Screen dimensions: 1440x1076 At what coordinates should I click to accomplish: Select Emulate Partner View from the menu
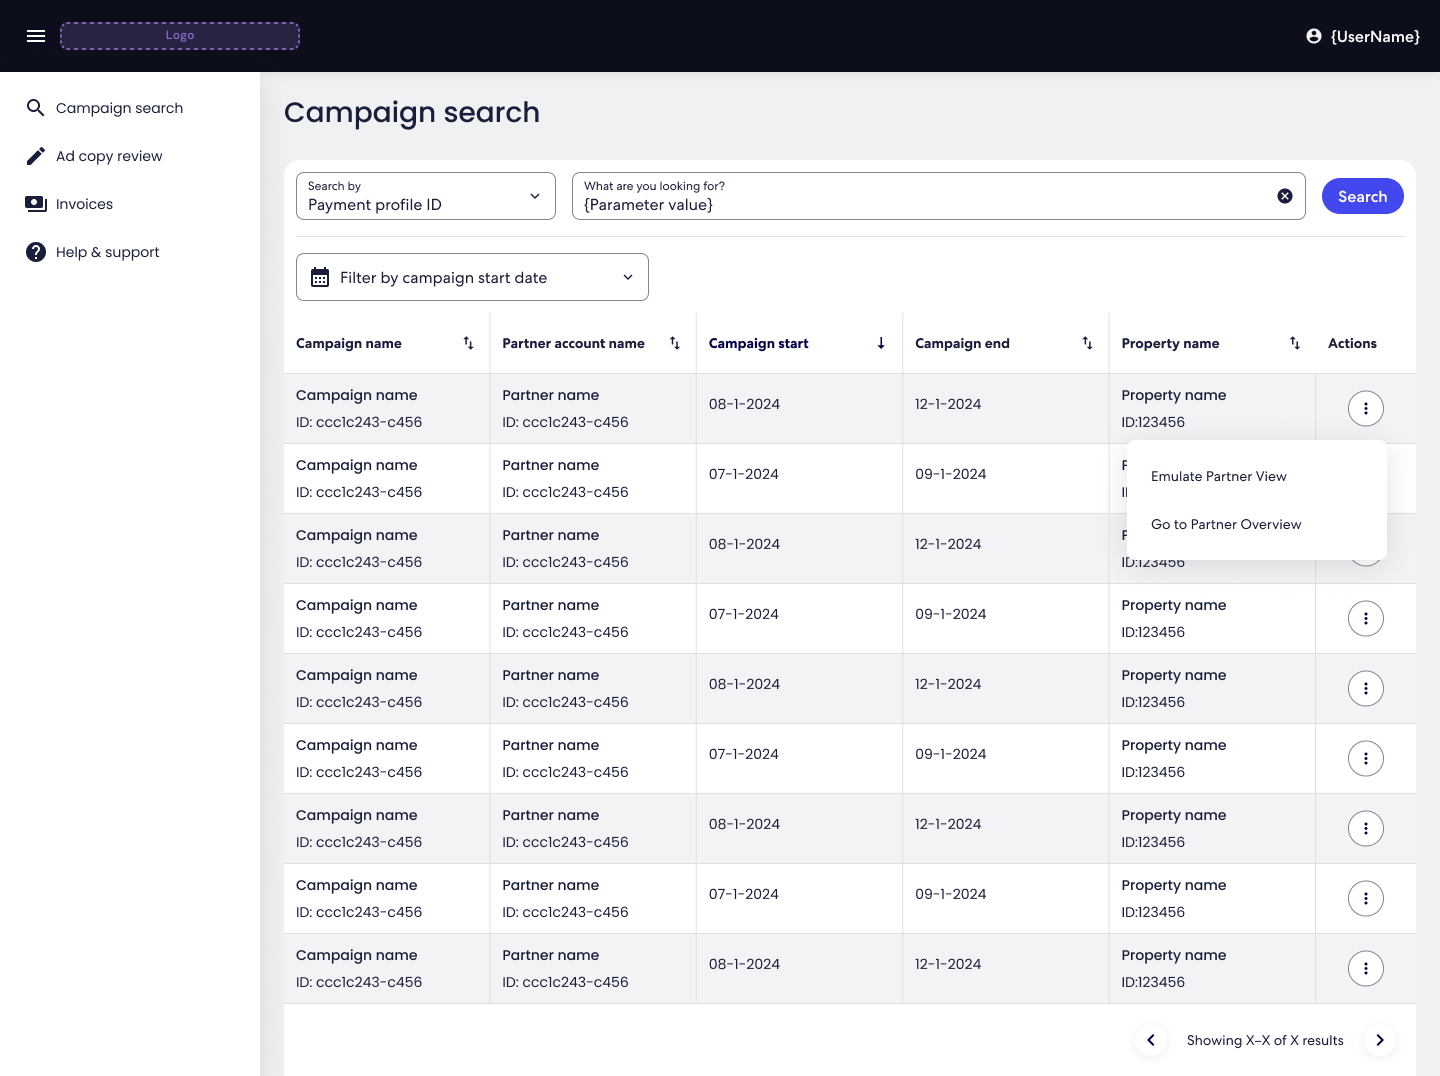pos(1219,476)
